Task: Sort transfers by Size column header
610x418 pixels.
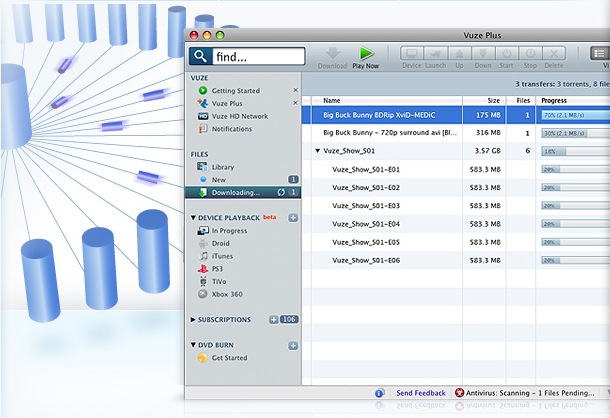Action: click(494, 101)
